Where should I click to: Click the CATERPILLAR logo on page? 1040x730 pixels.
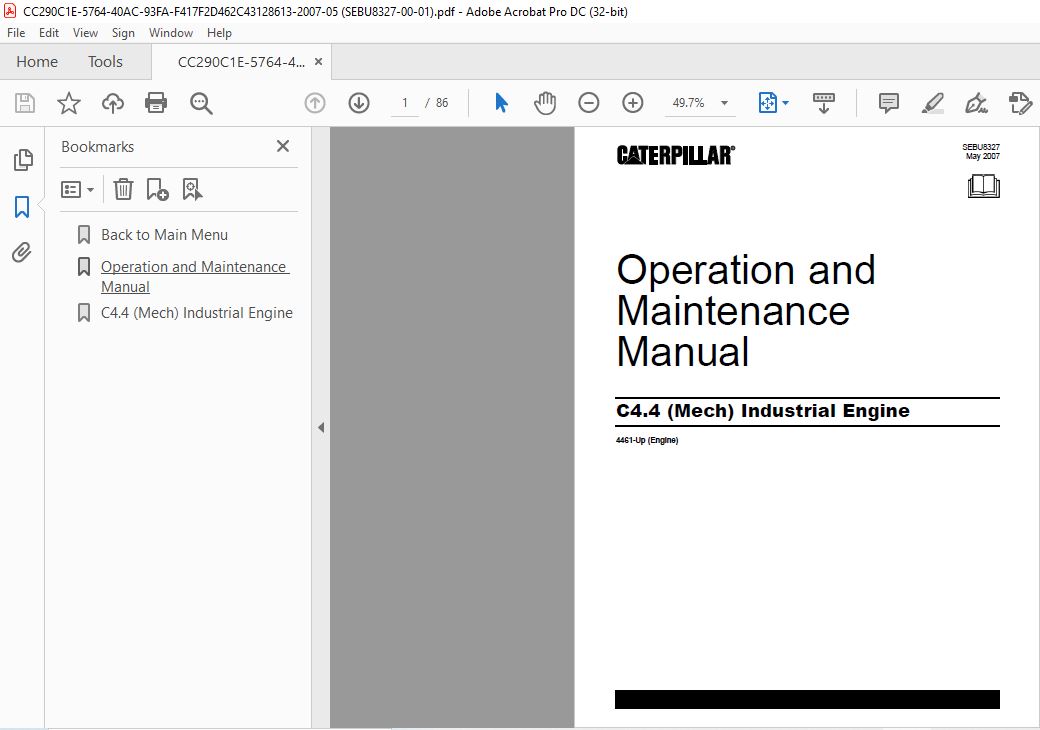click(676, 155)
